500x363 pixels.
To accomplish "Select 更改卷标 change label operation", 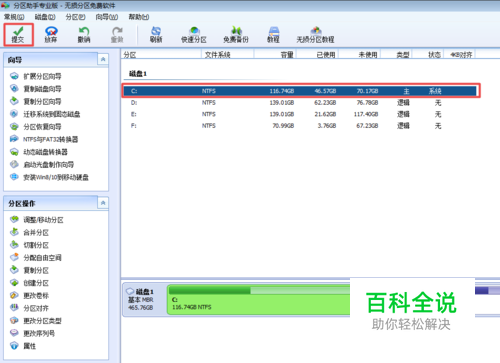I will coord(29,296).
